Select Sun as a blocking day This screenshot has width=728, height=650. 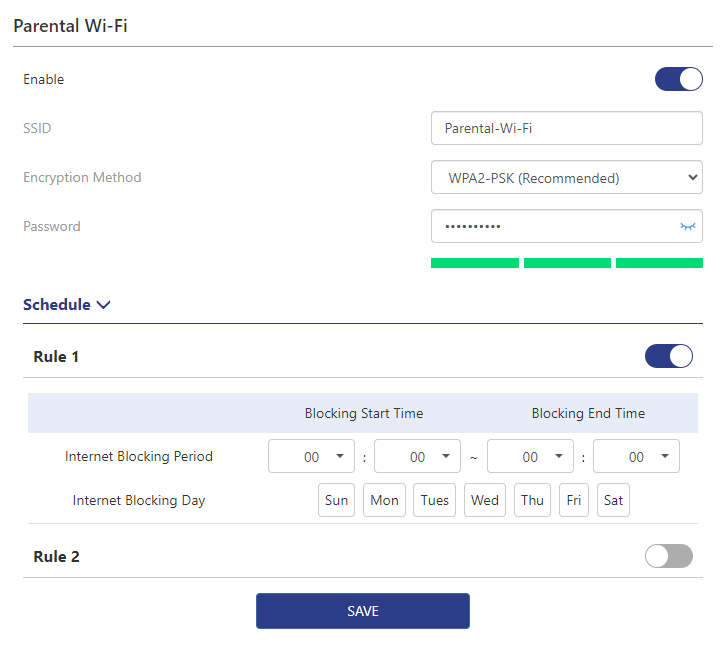click(337, 500)
